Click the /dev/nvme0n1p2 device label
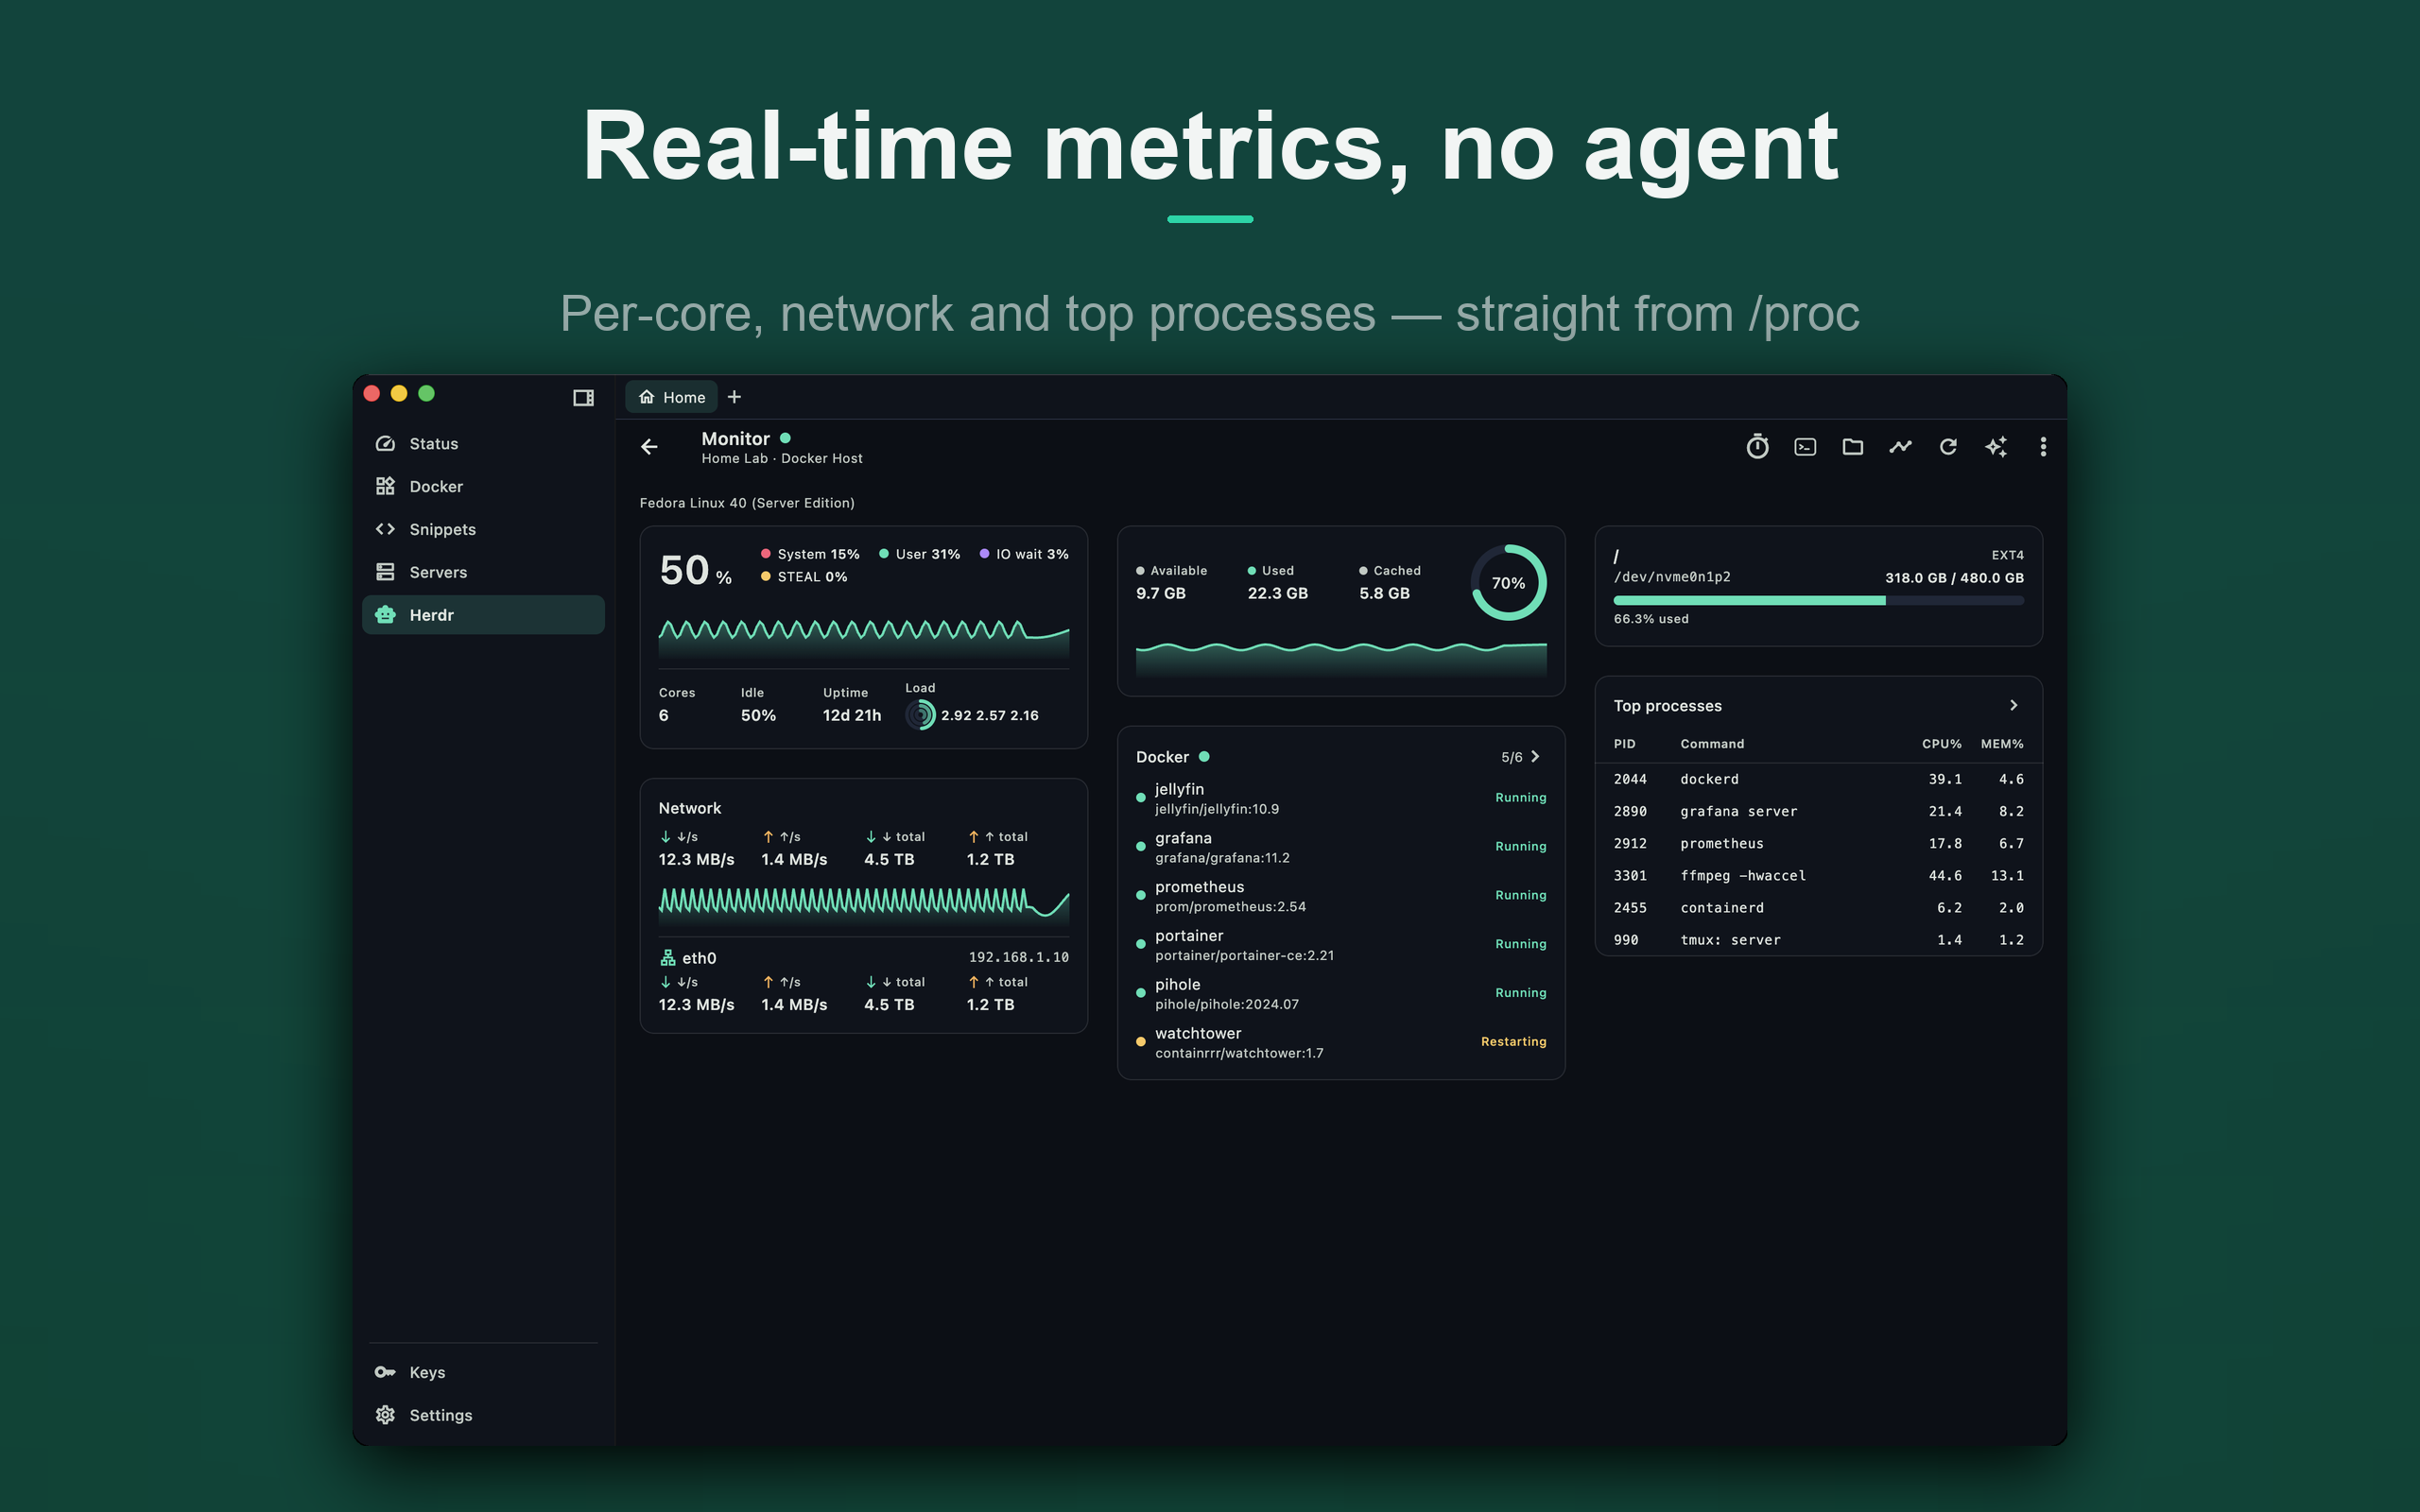2420x1512 pixels. [x=1672, y=577]
